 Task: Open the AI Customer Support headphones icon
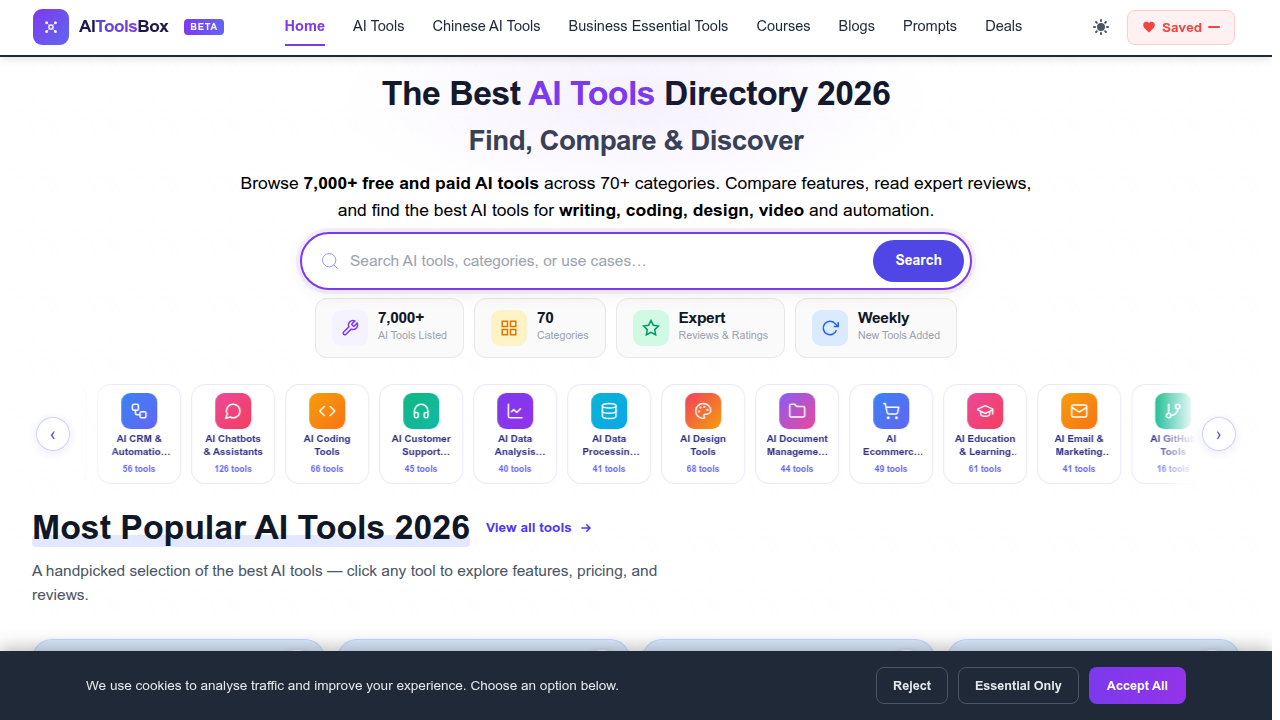(x=421, y=411)
